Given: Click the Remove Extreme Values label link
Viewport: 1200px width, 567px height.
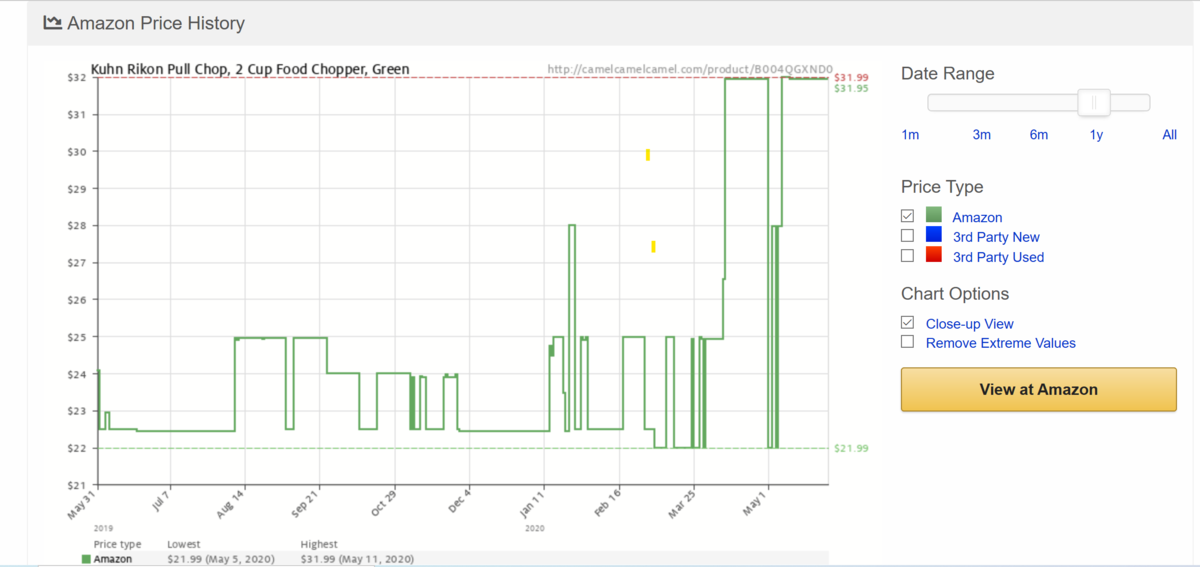Looking at the screenshot, I should [x=1001, y=343].
